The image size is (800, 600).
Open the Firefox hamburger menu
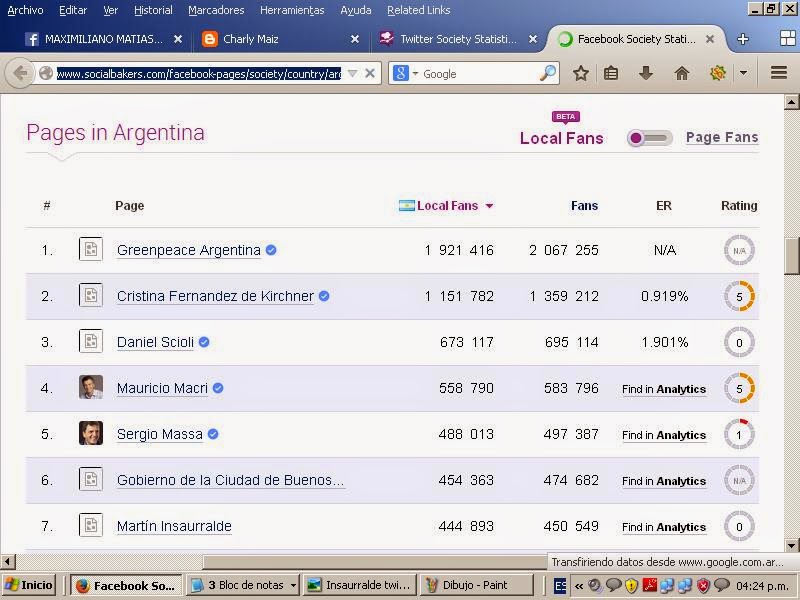[x=779, y=73]
